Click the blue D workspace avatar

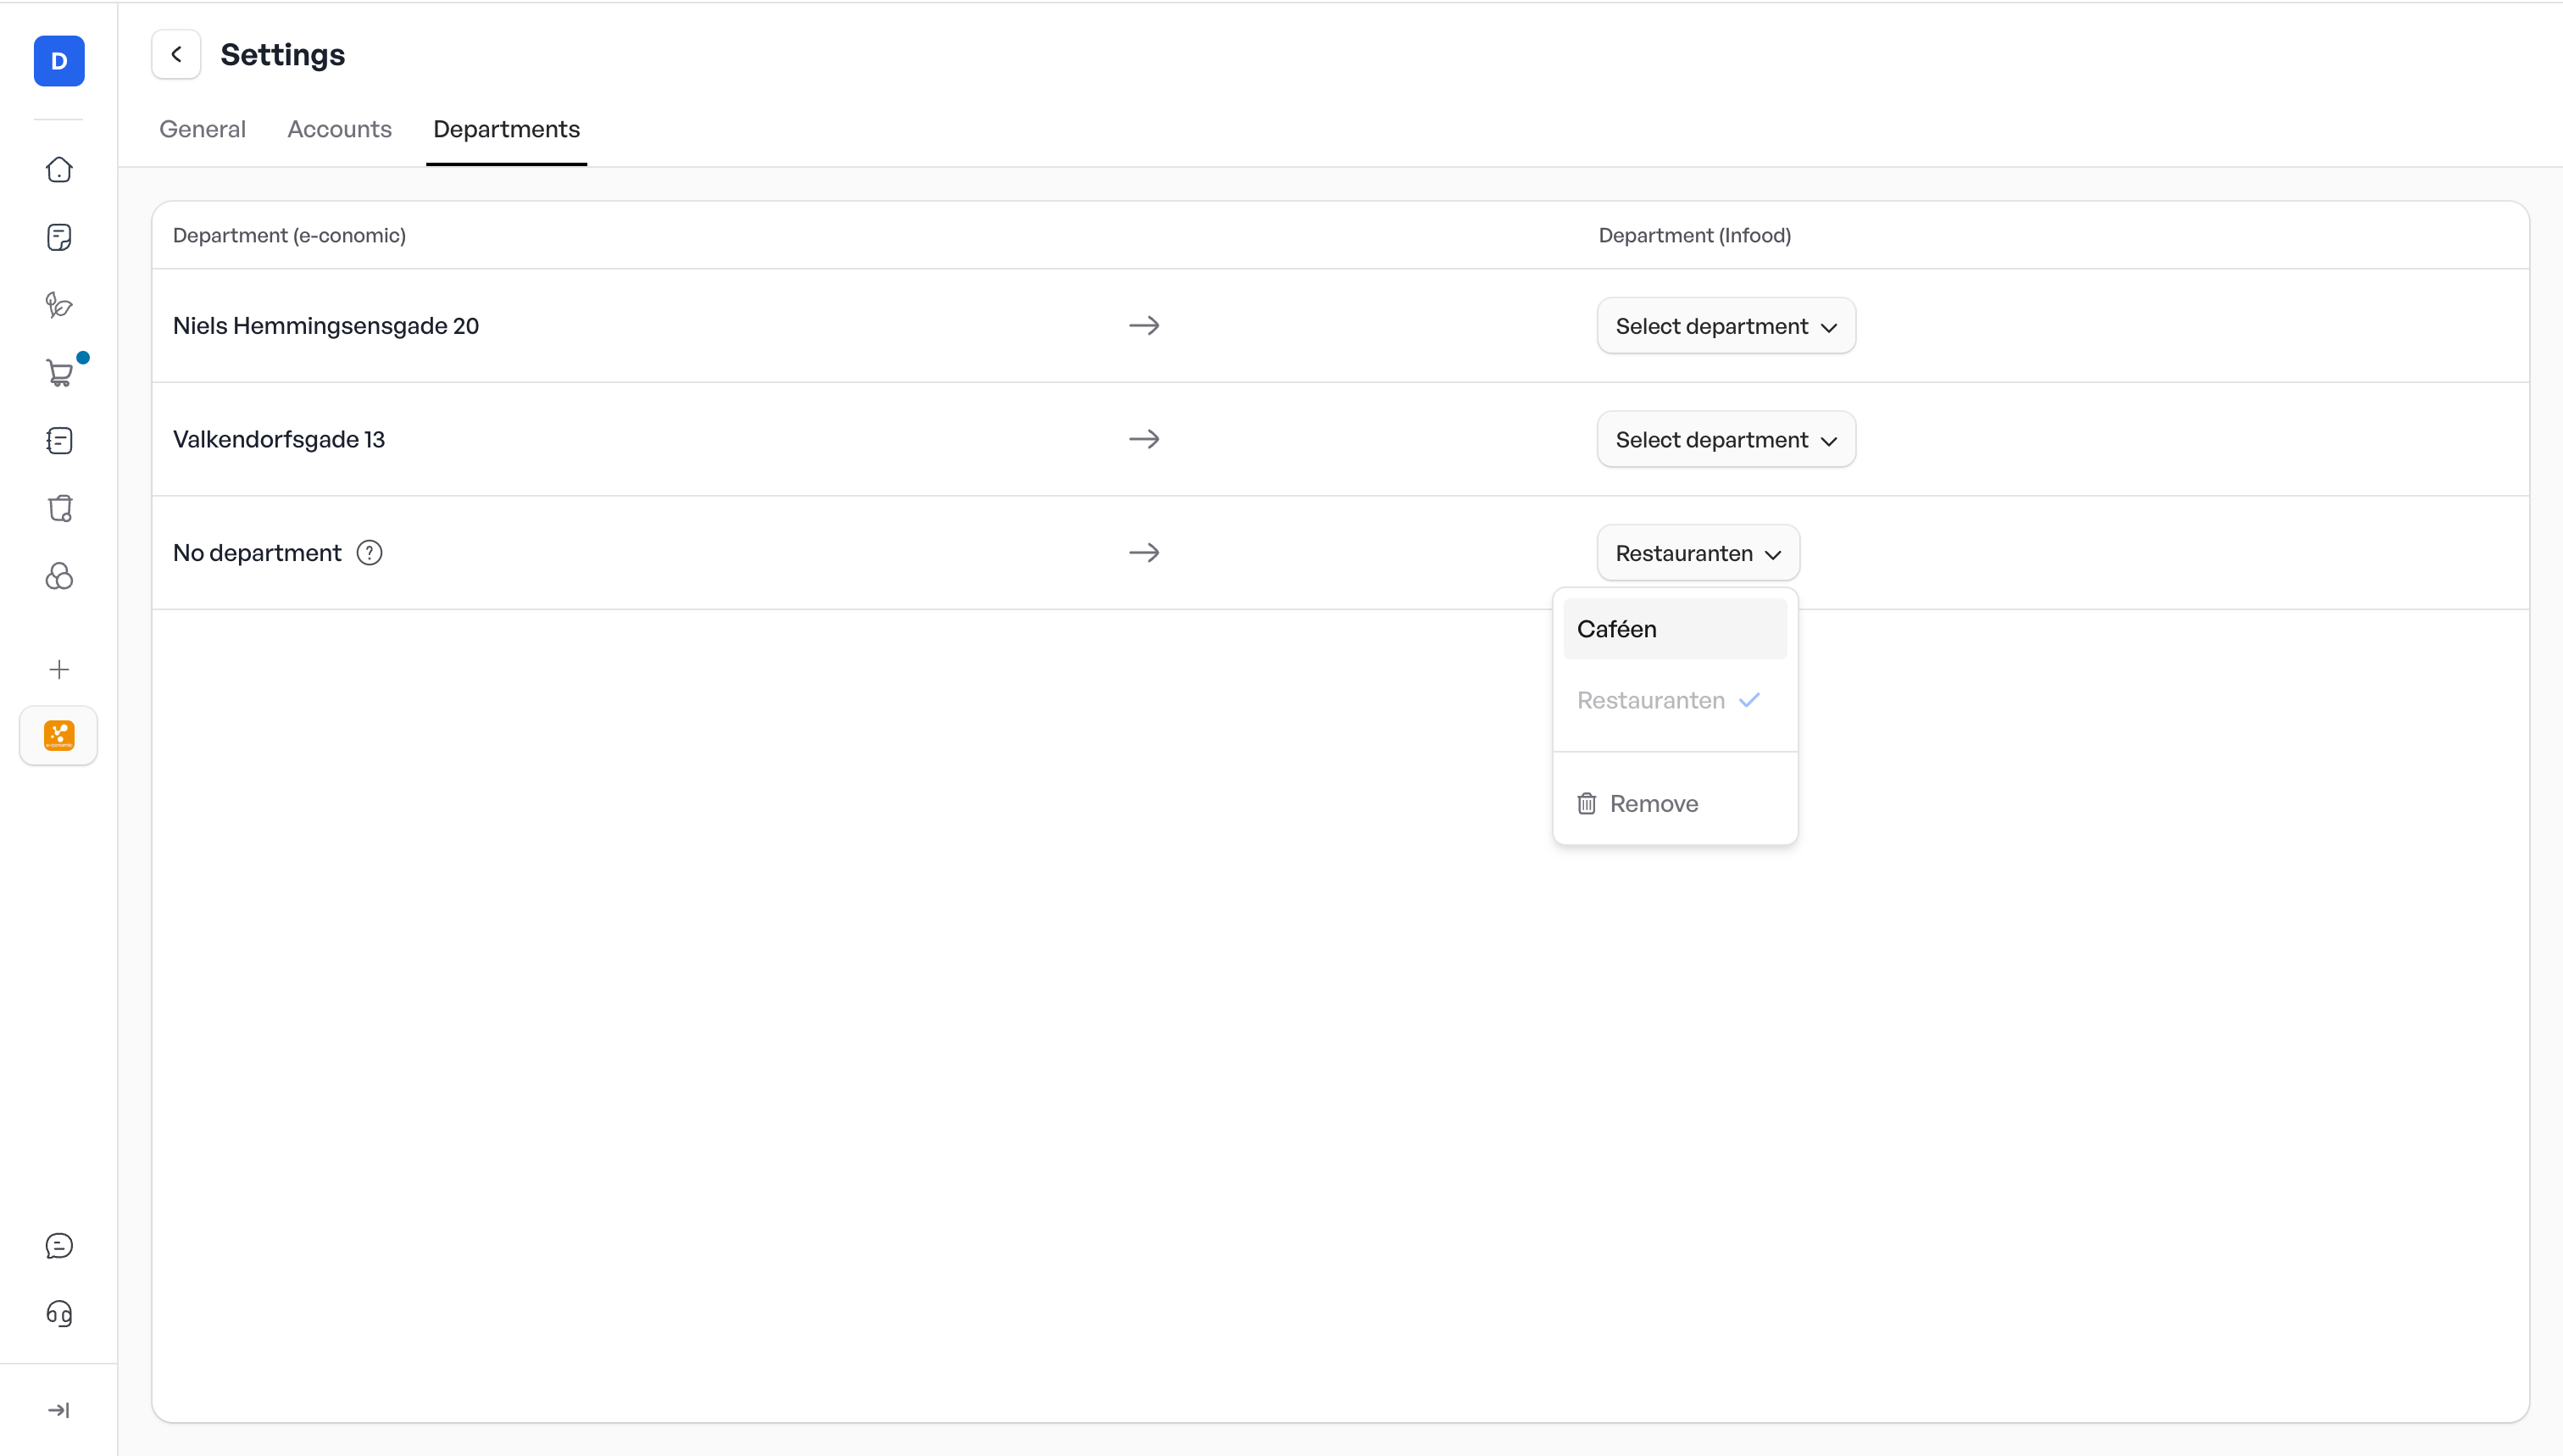[x=59, y=61]
